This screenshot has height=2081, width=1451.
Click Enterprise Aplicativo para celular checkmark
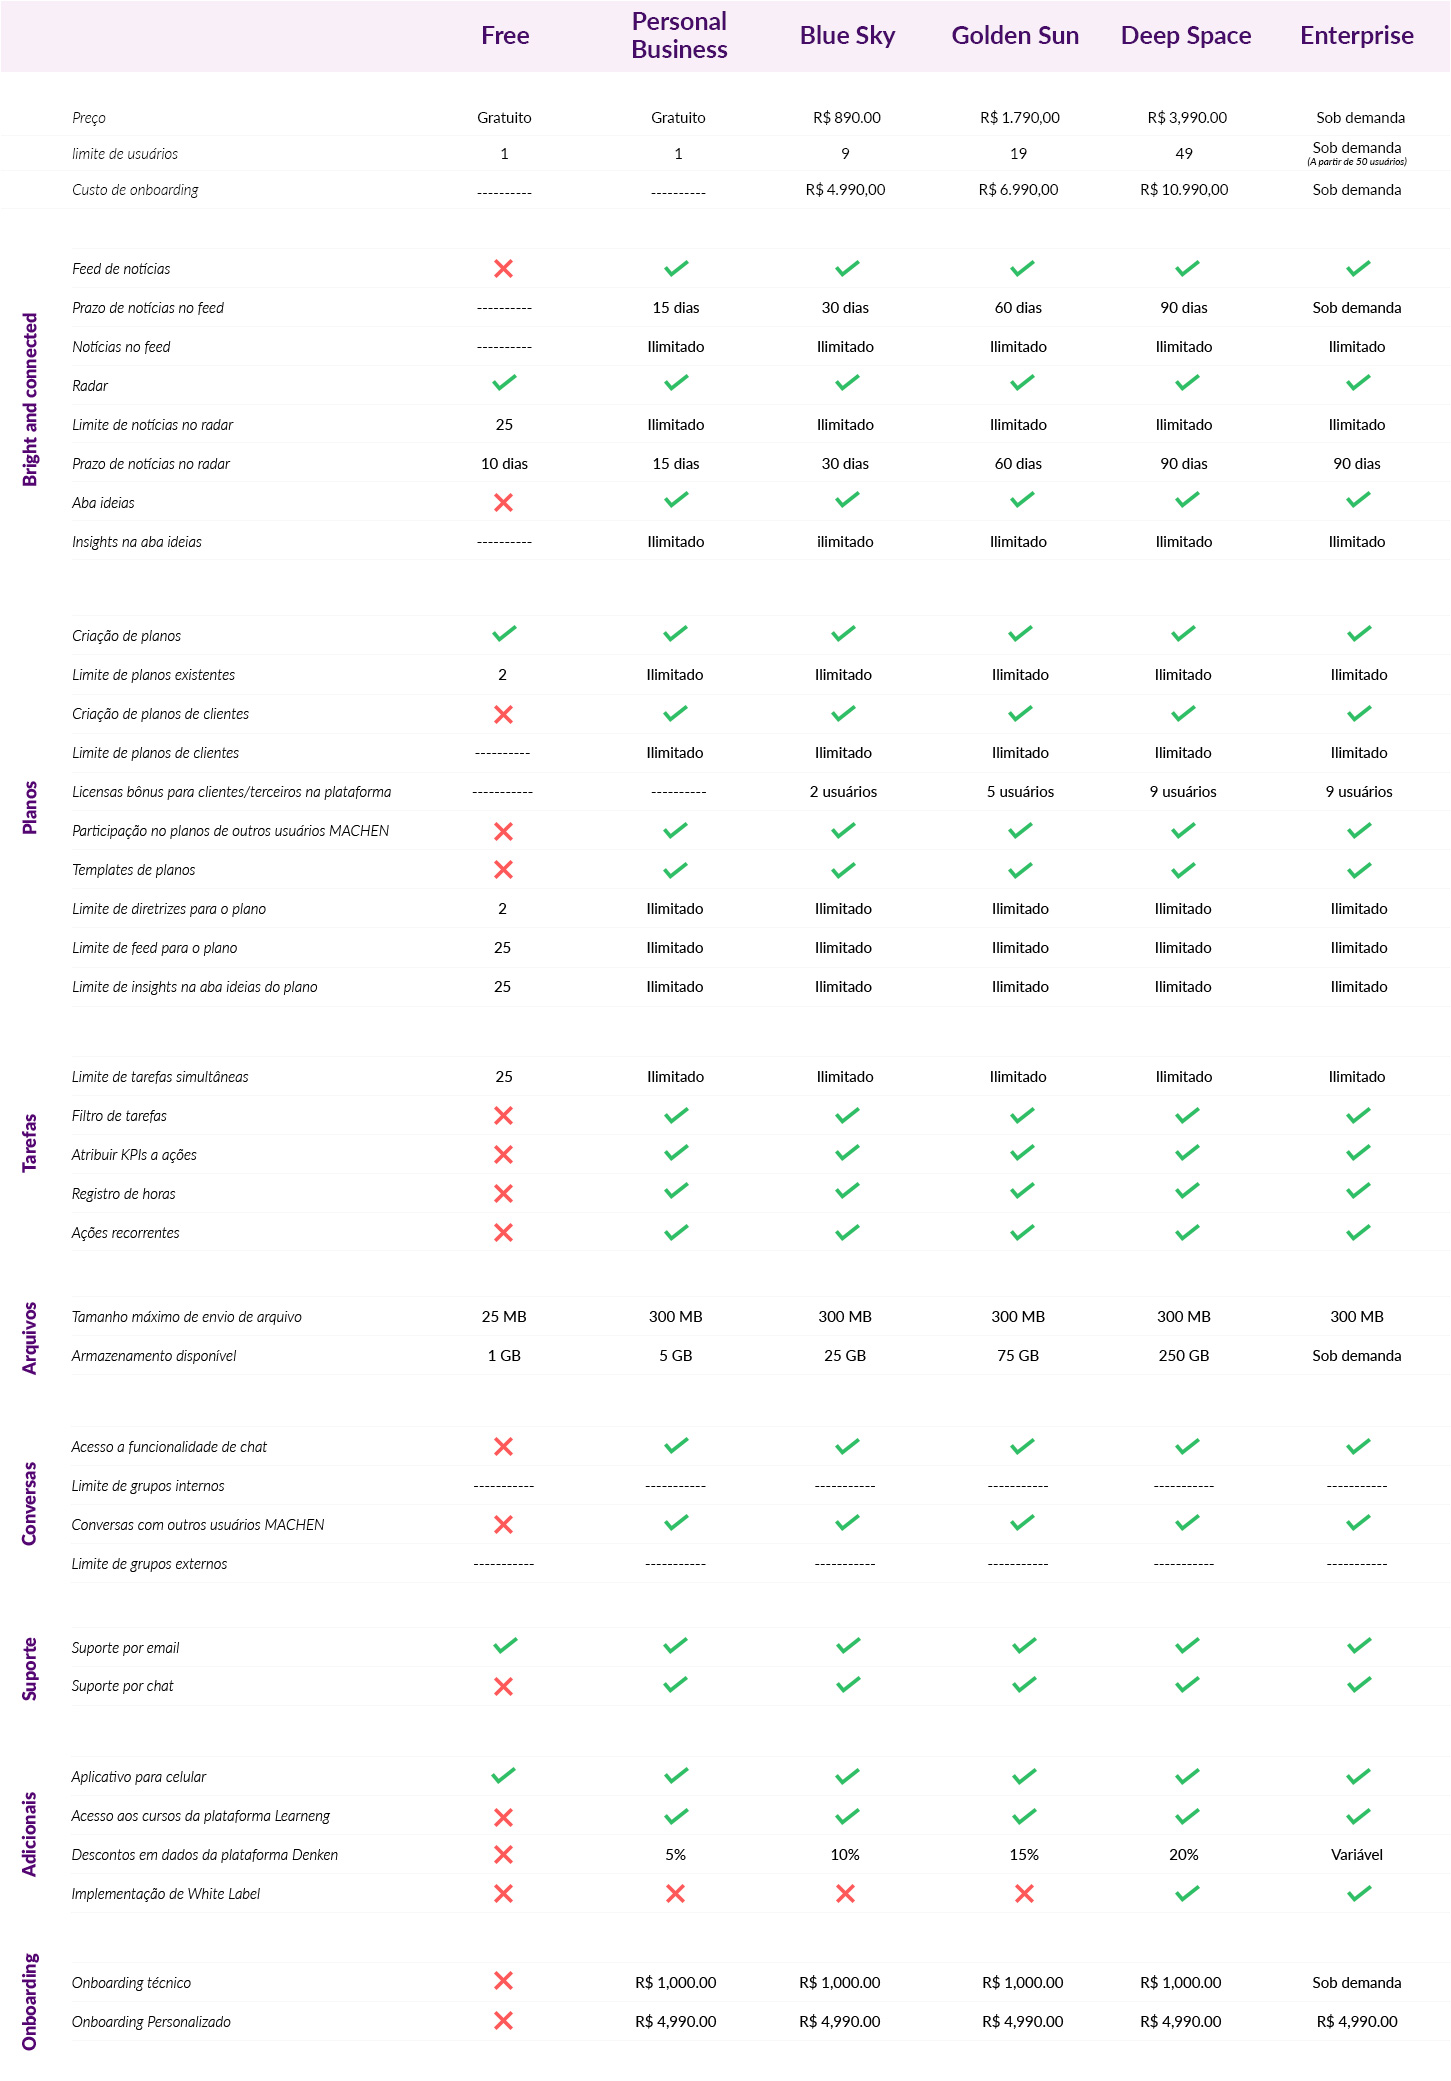tap(1358, 1776)
